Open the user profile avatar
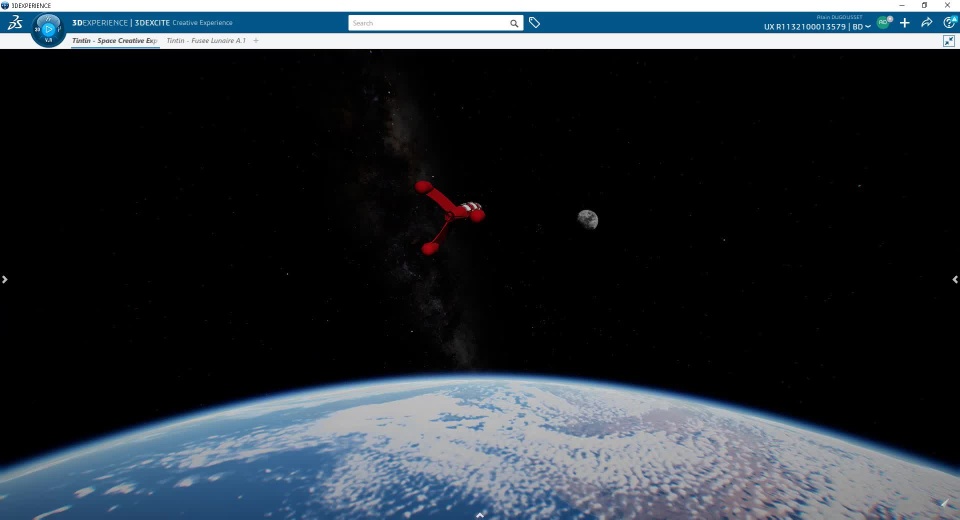This screenshot has height=520, width=960. pos(883,22)
